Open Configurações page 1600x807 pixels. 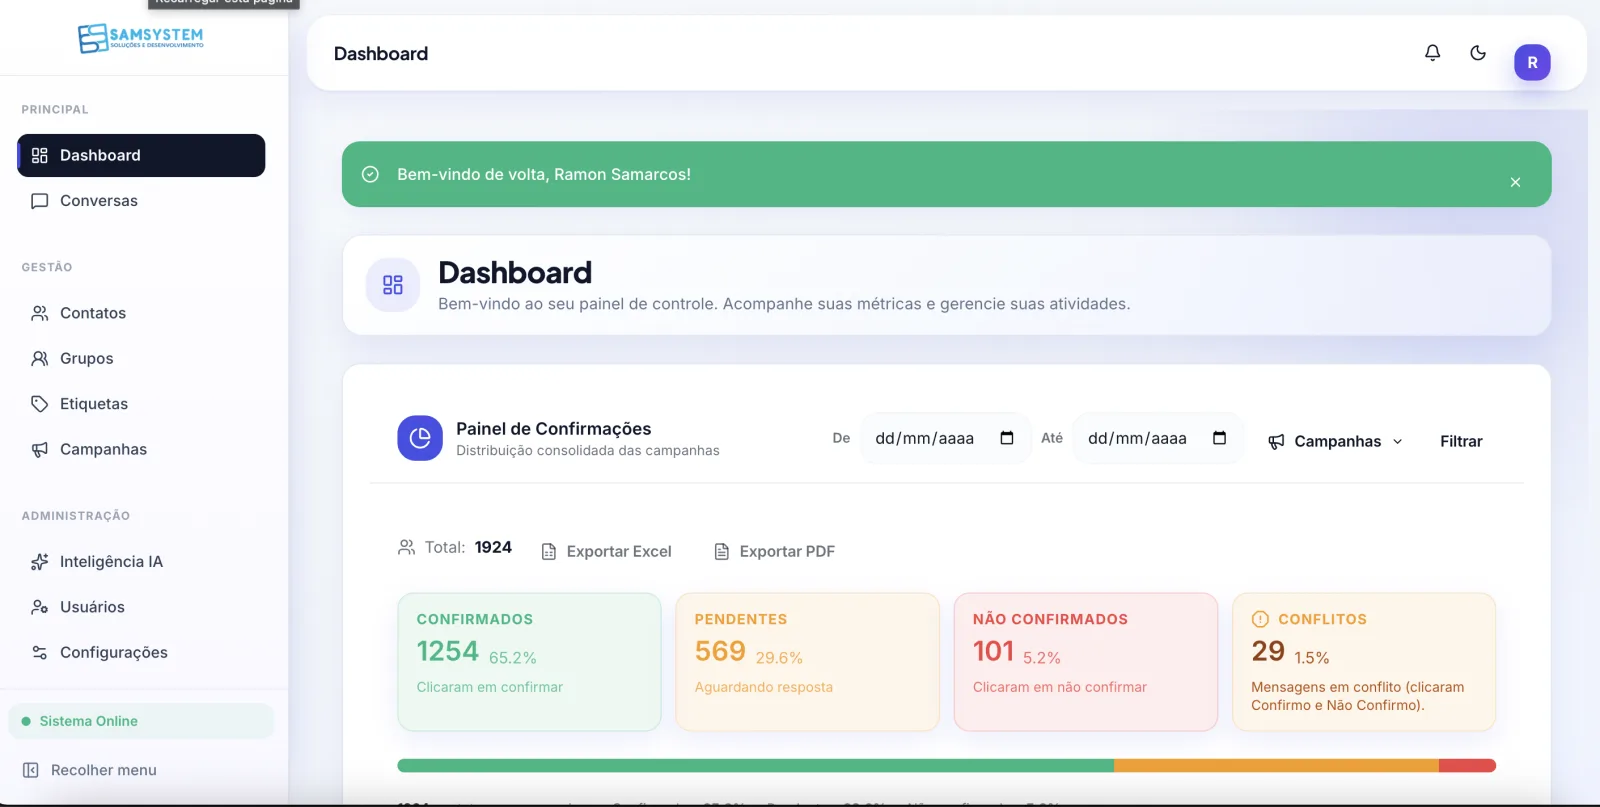point(141,652)
